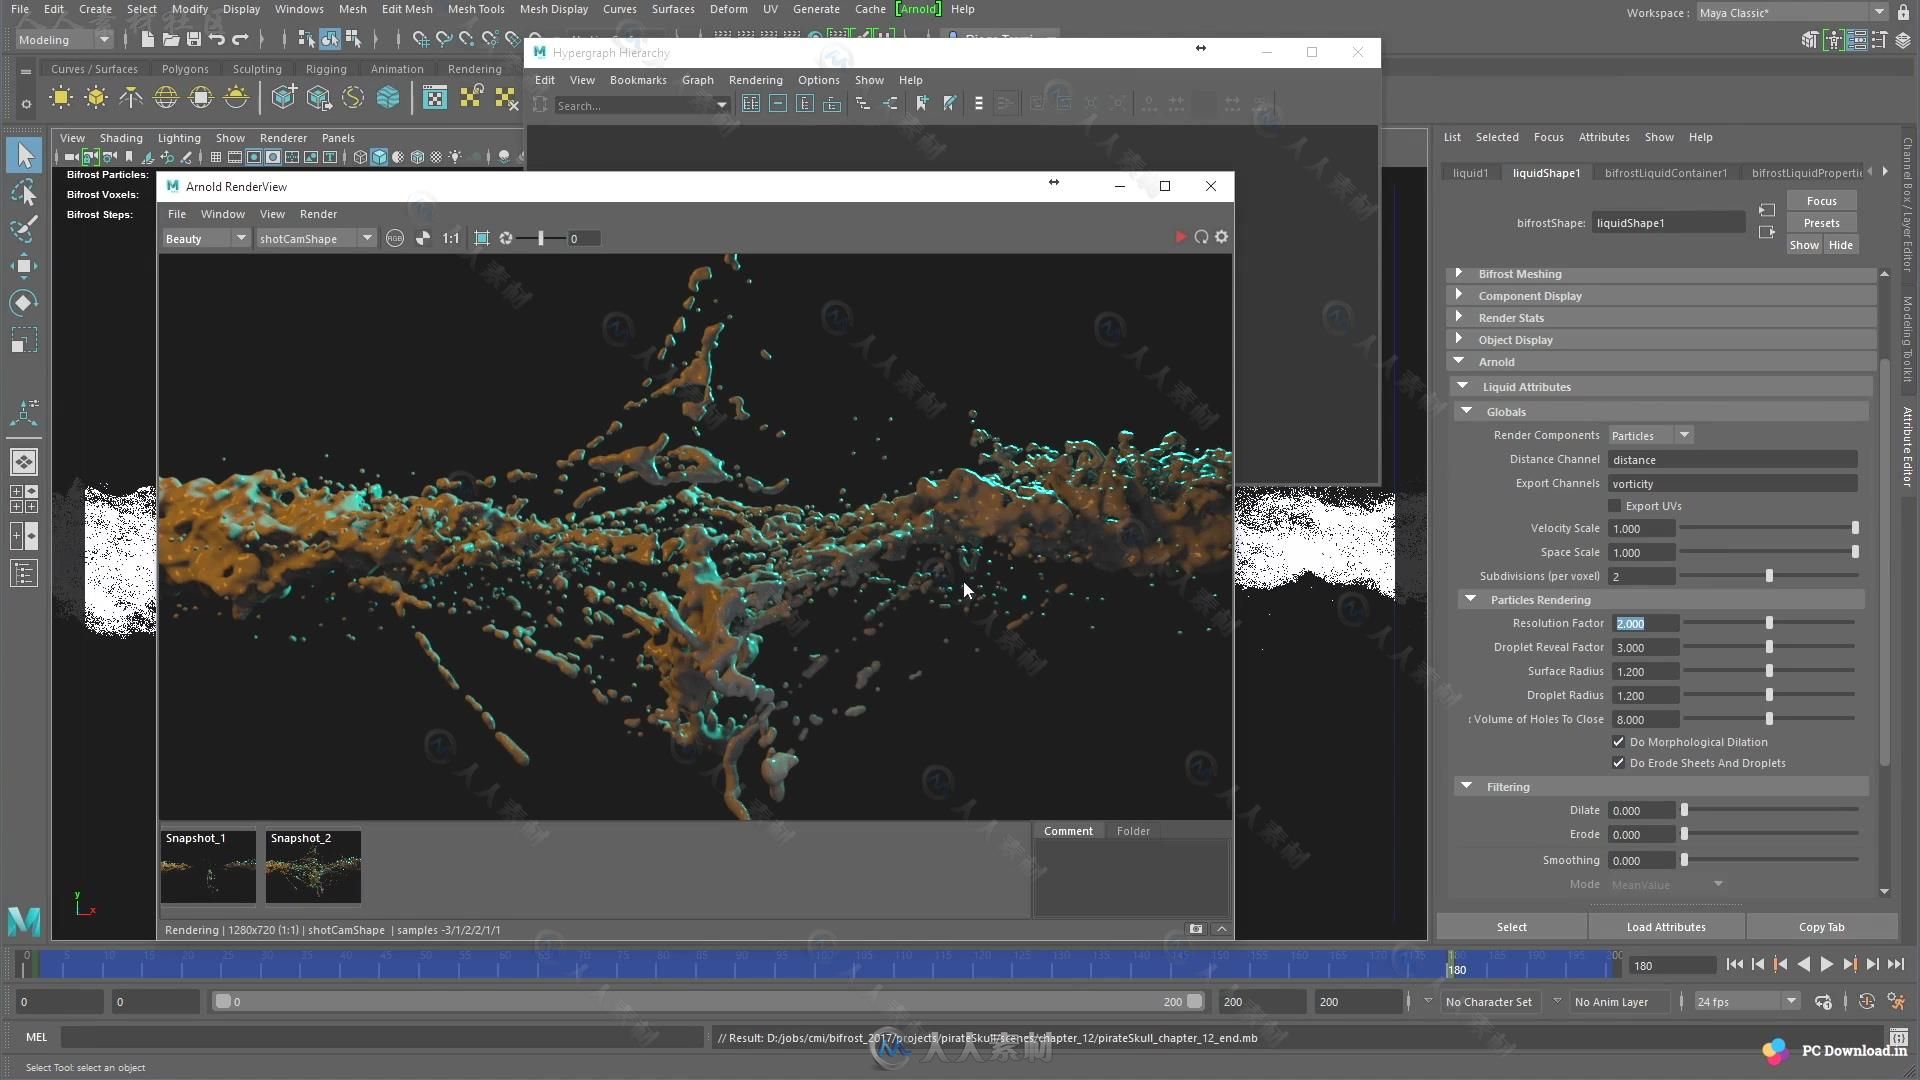This screenshot has height=1080, width=1920.
Task: Click the Arnold curve collector shelf icon
Action: (x=353, y=98)
